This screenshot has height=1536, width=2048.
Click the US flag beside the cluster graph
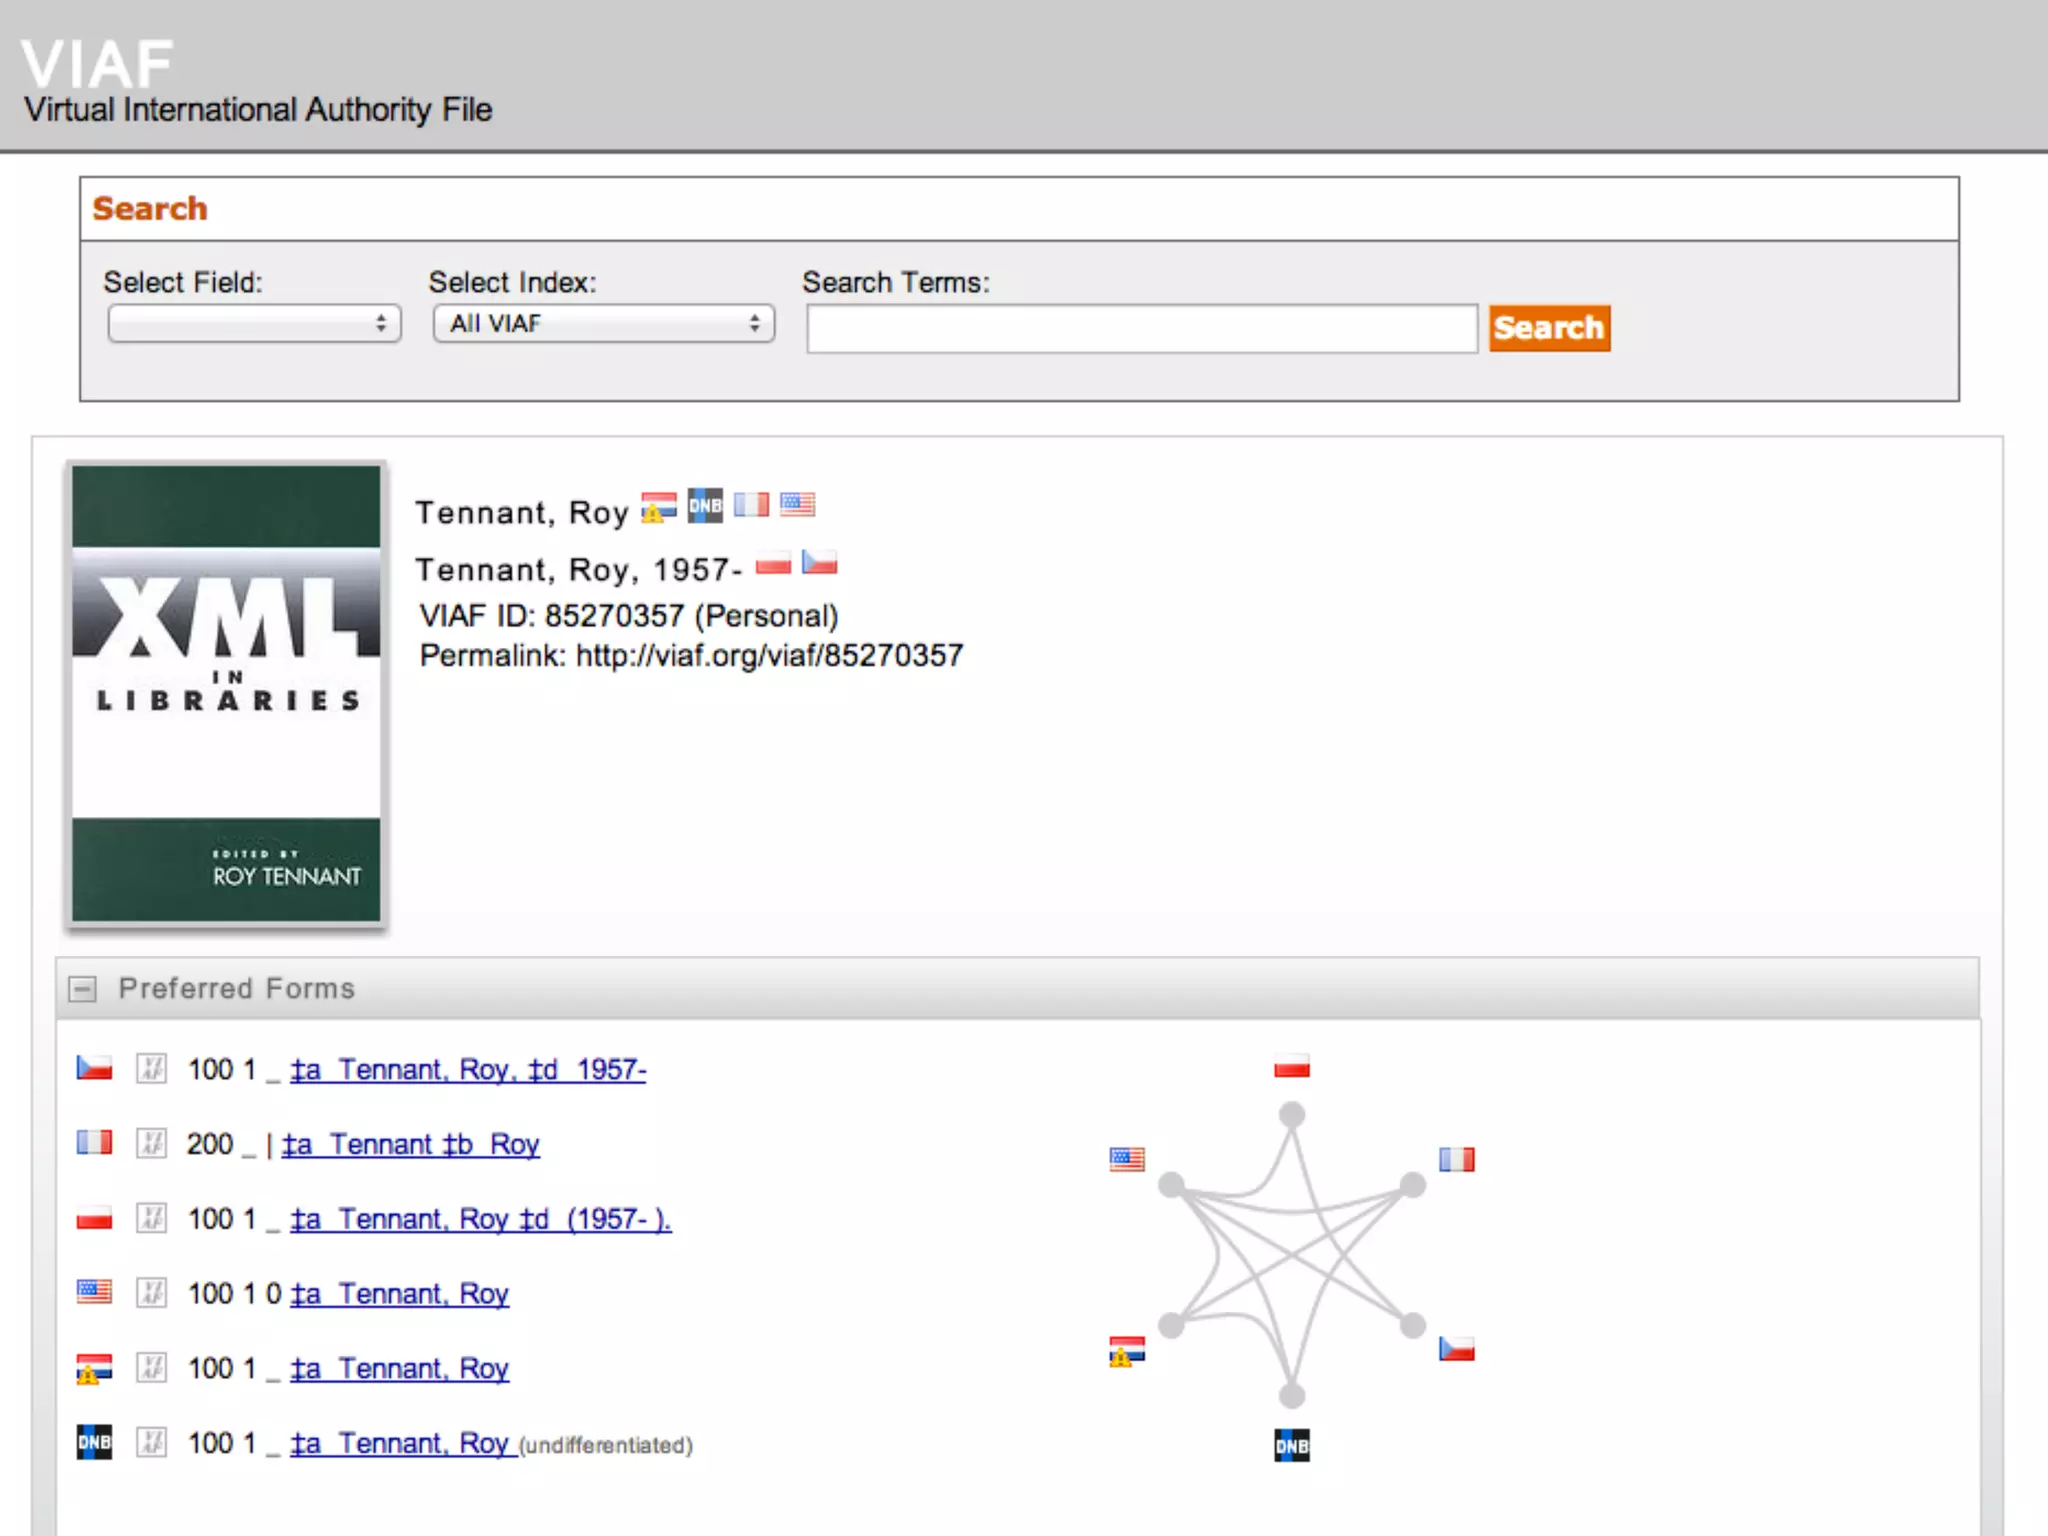click(1127, 1159)
